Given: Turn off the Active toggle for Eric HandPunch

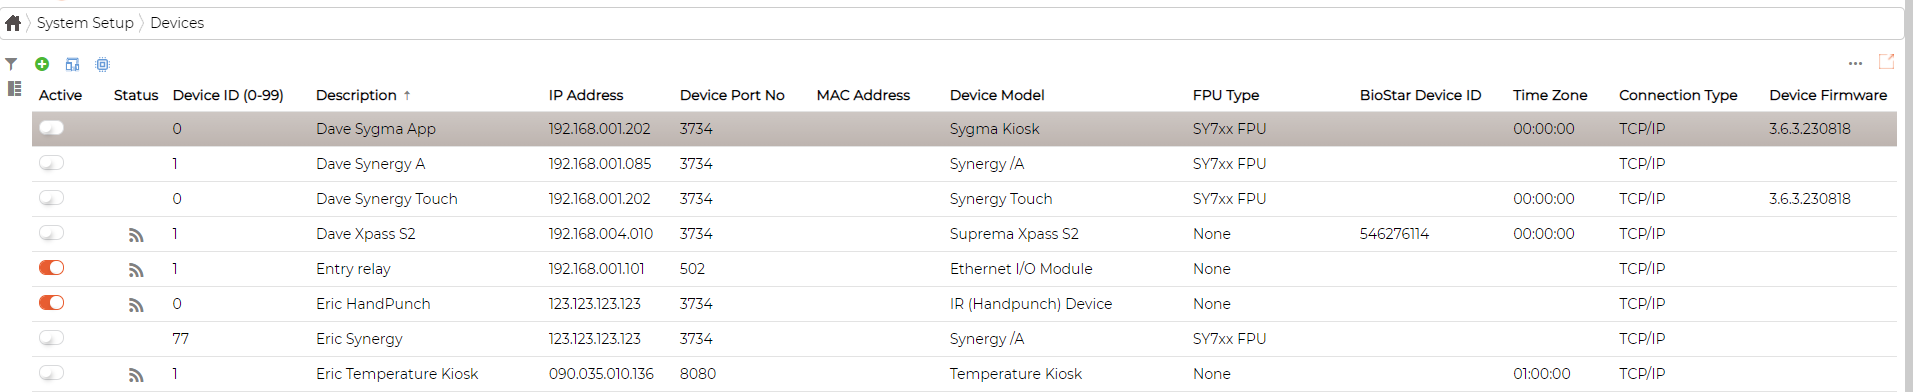Looking at the screenshot, I should tap(51, 303).
